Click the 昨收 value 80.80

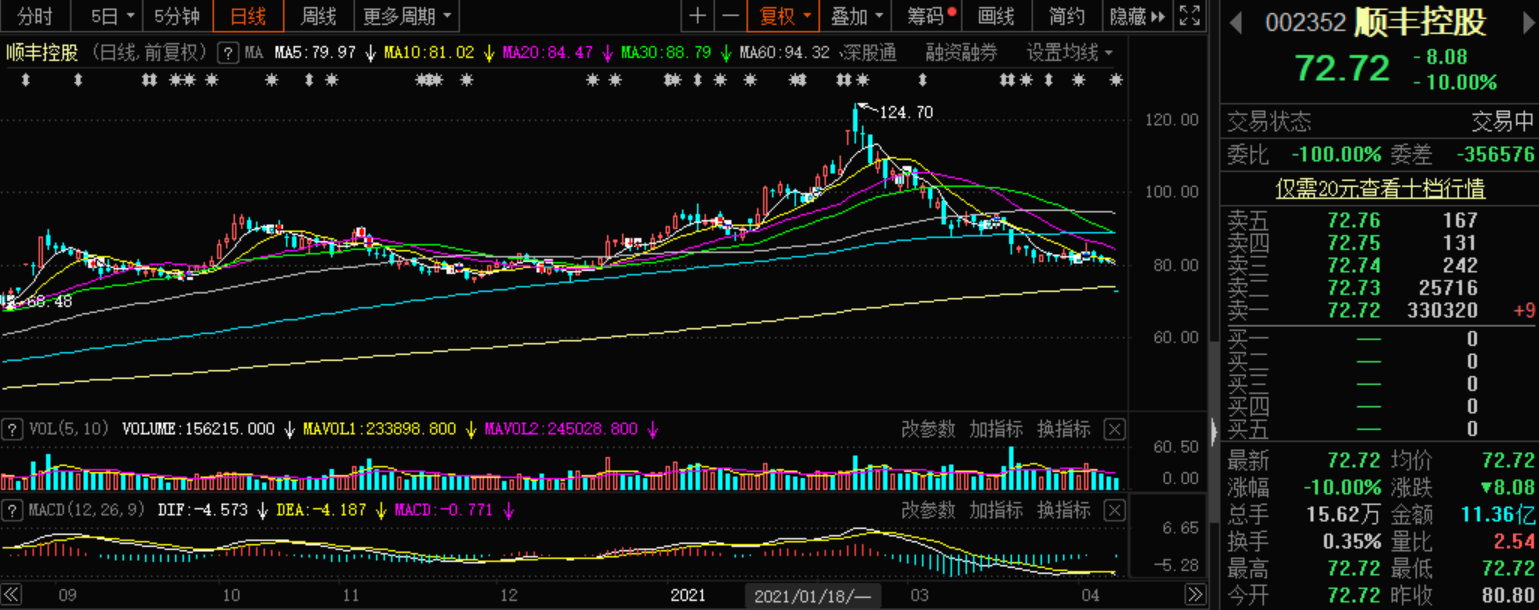pyautogui.click(x=1507, y=594)
